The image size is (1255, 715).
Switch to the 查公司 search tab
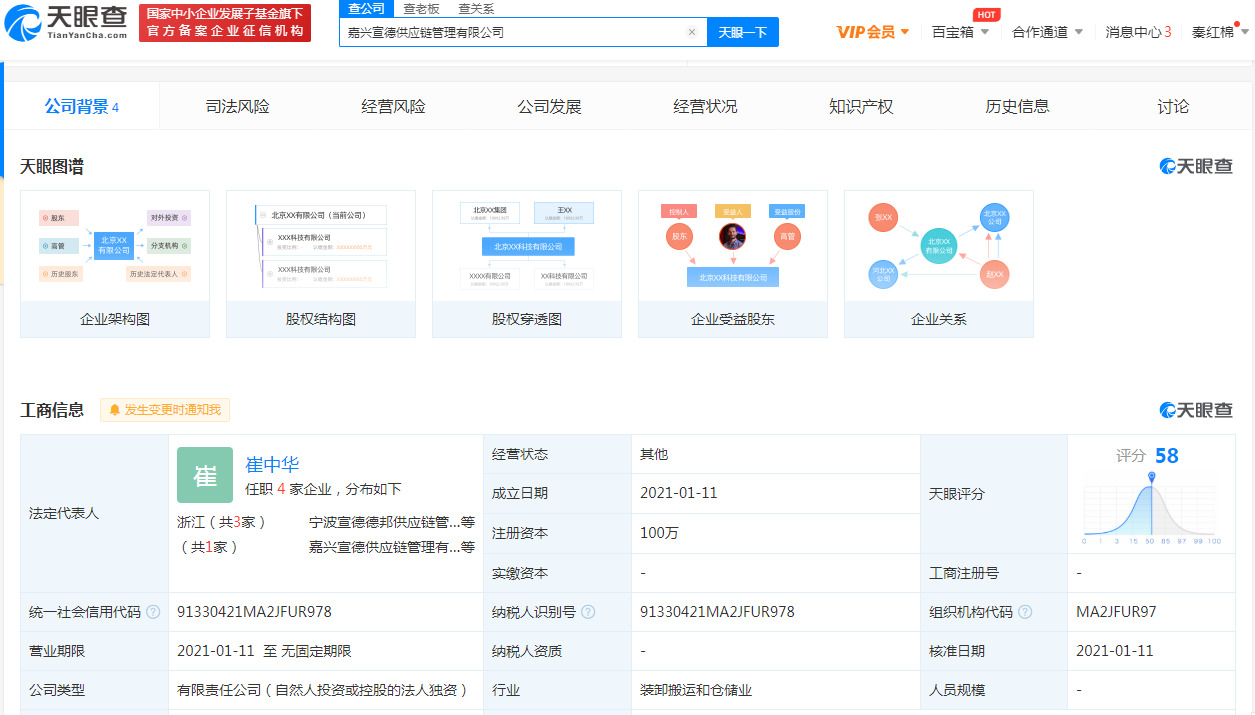(x=366, y=9)
